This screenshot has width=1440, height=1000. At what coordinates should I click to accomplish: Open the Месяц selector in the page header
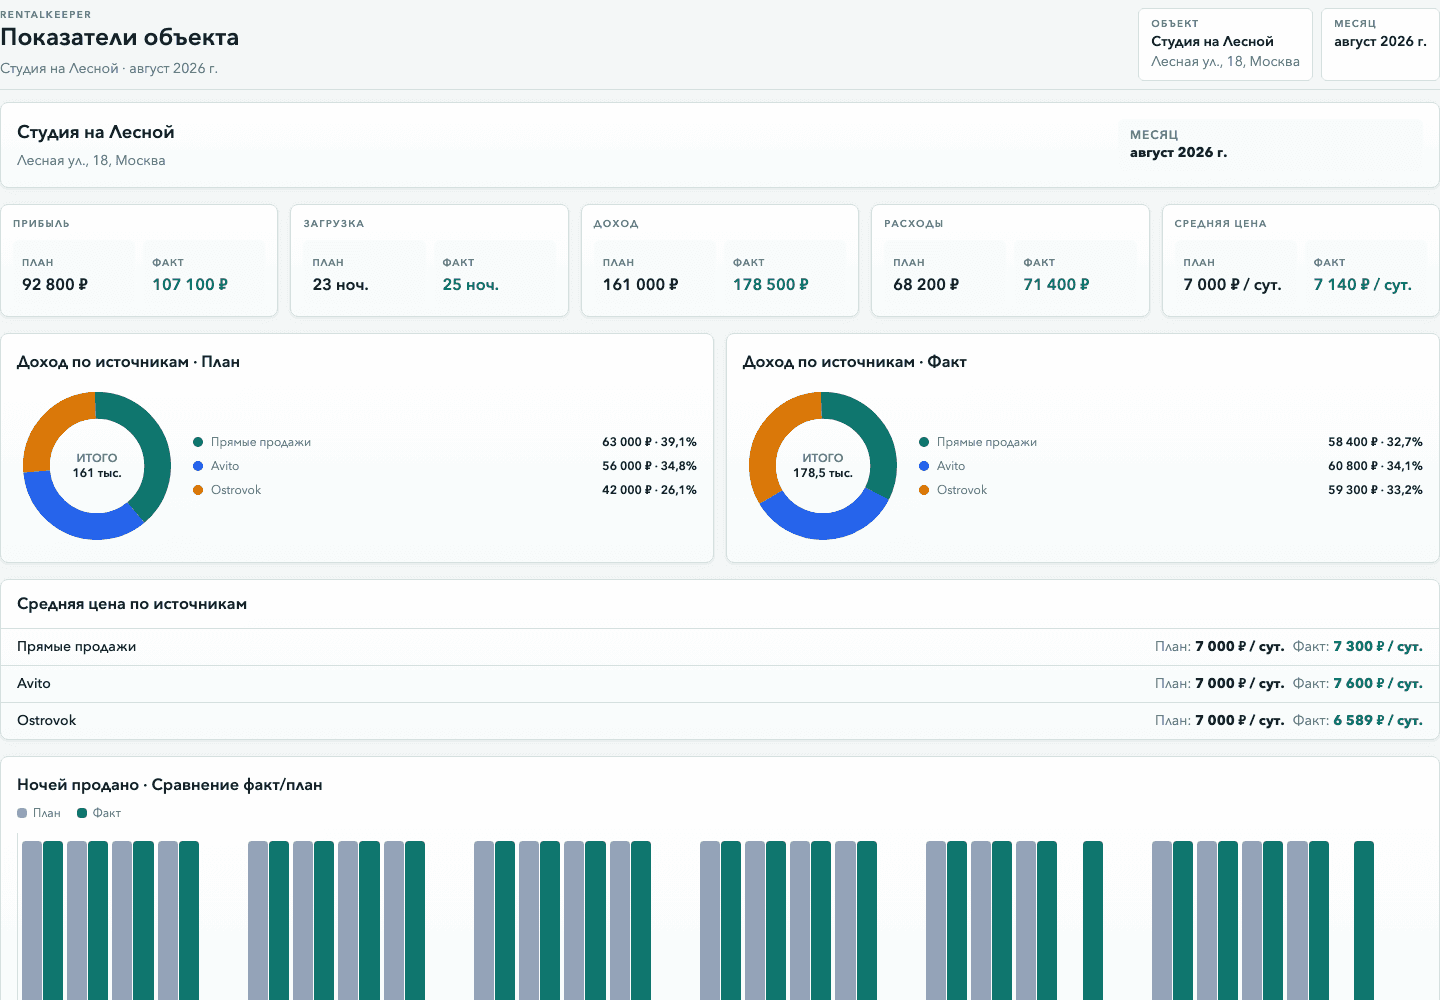pos(1380,44)
